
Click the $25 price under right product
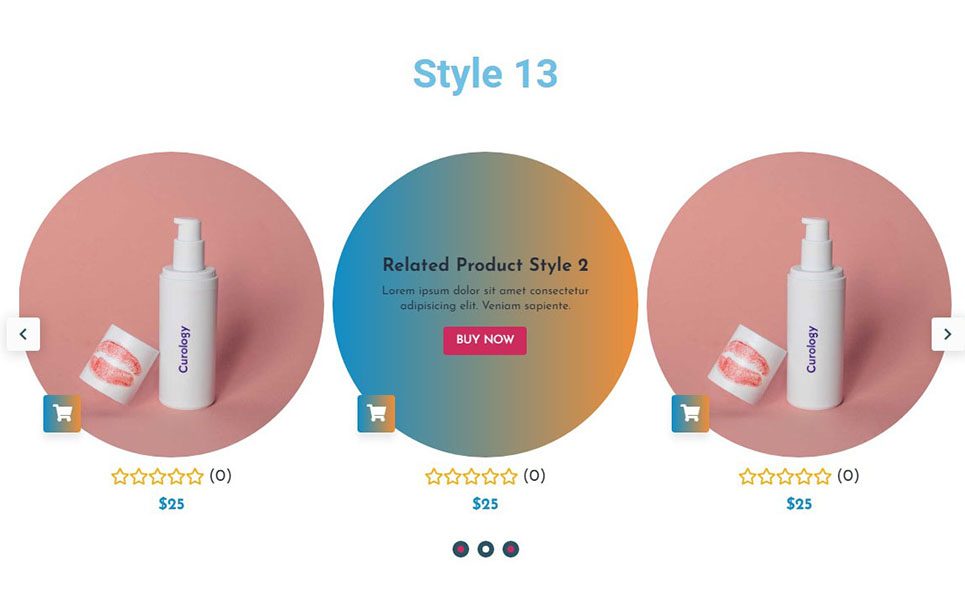[x=799, y=503]
